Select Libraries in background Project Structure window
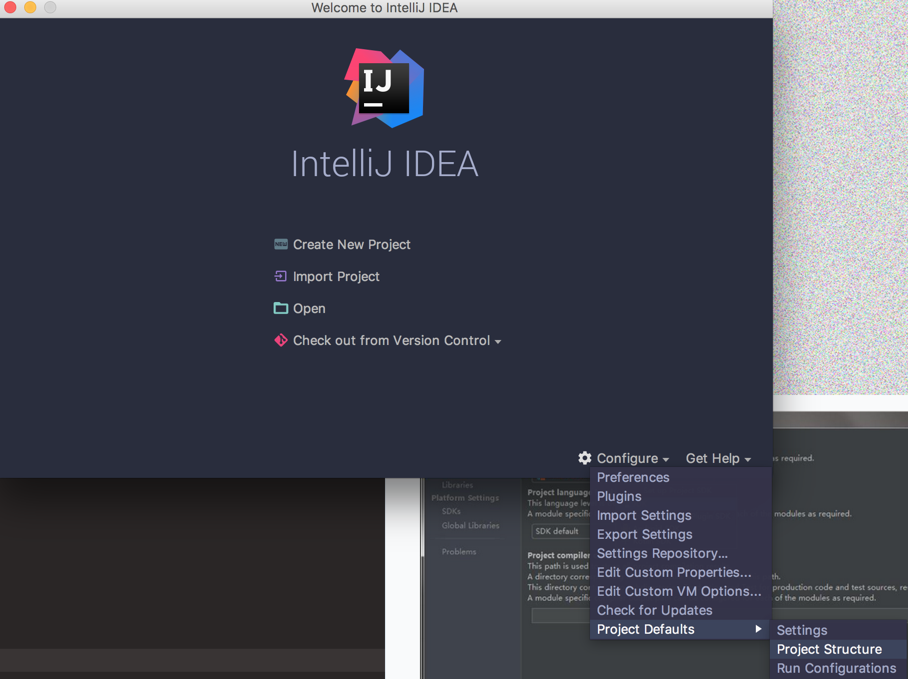 457,485
